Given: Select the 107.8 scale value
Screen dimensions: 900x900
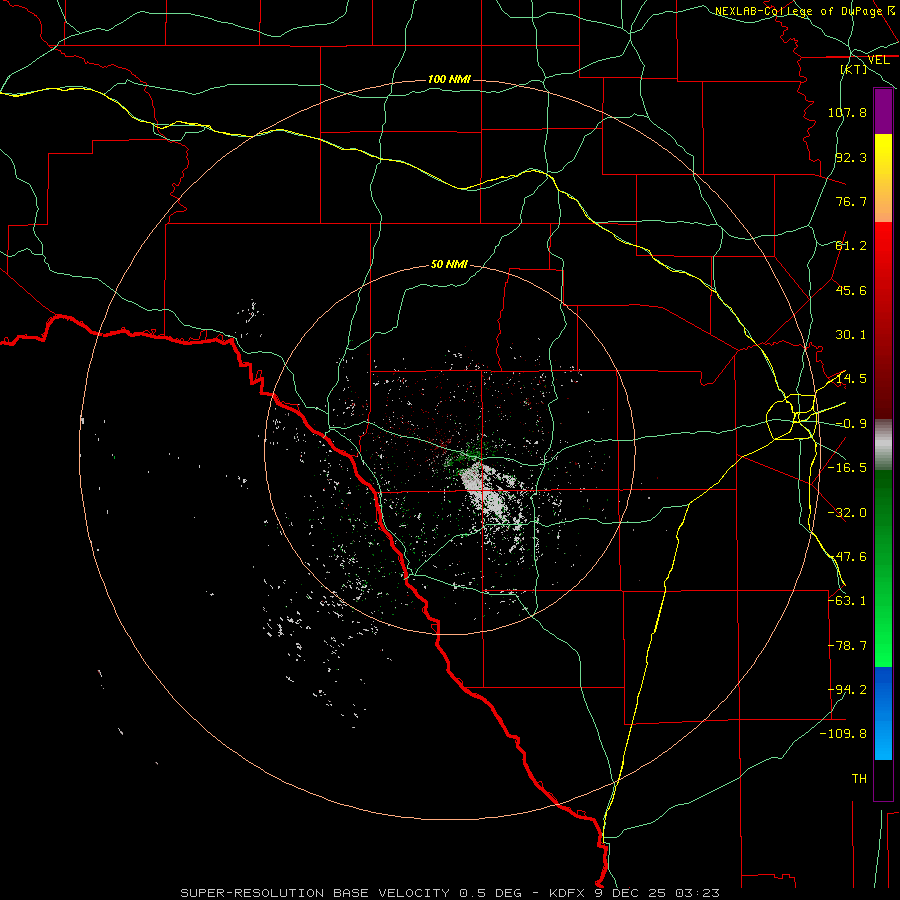Looking at the screenshot, I should pyautogui.click(x=847, y=112).
